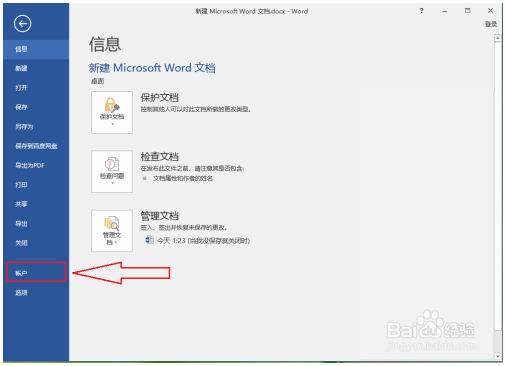Open the 管理文档 dropdown button
Image resolution: width=506 pixels, height=366 pixels.
pos(112,231)
